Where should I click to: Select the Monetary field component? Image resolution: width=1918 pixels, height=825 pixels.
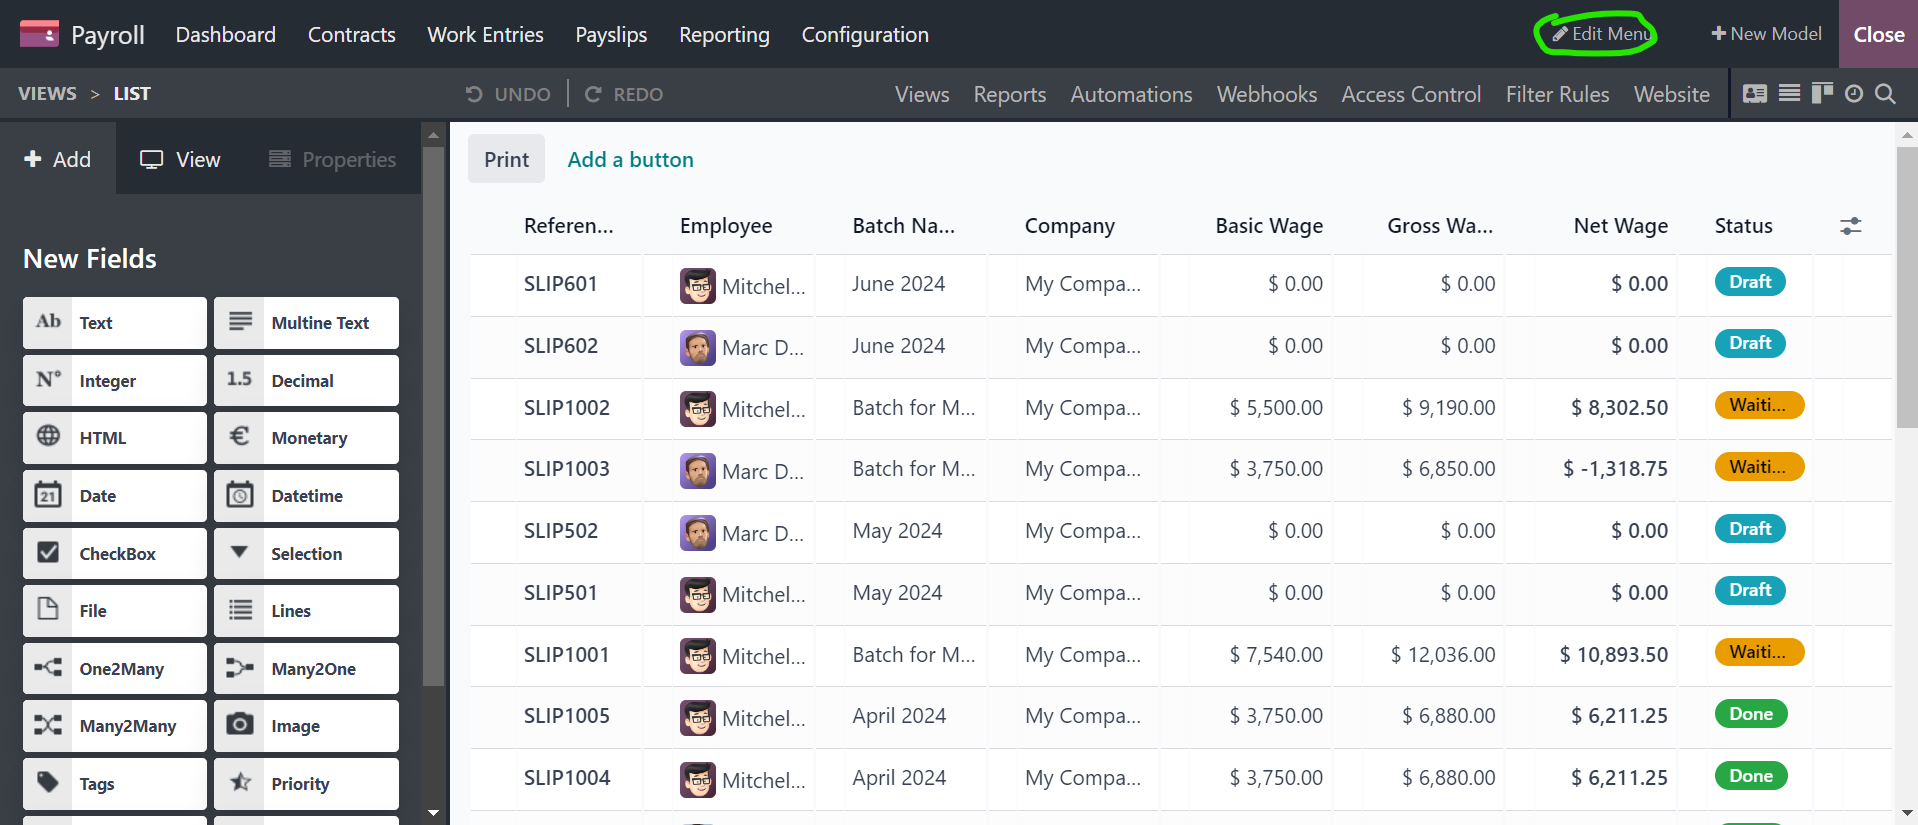click(x=306, y=438)
